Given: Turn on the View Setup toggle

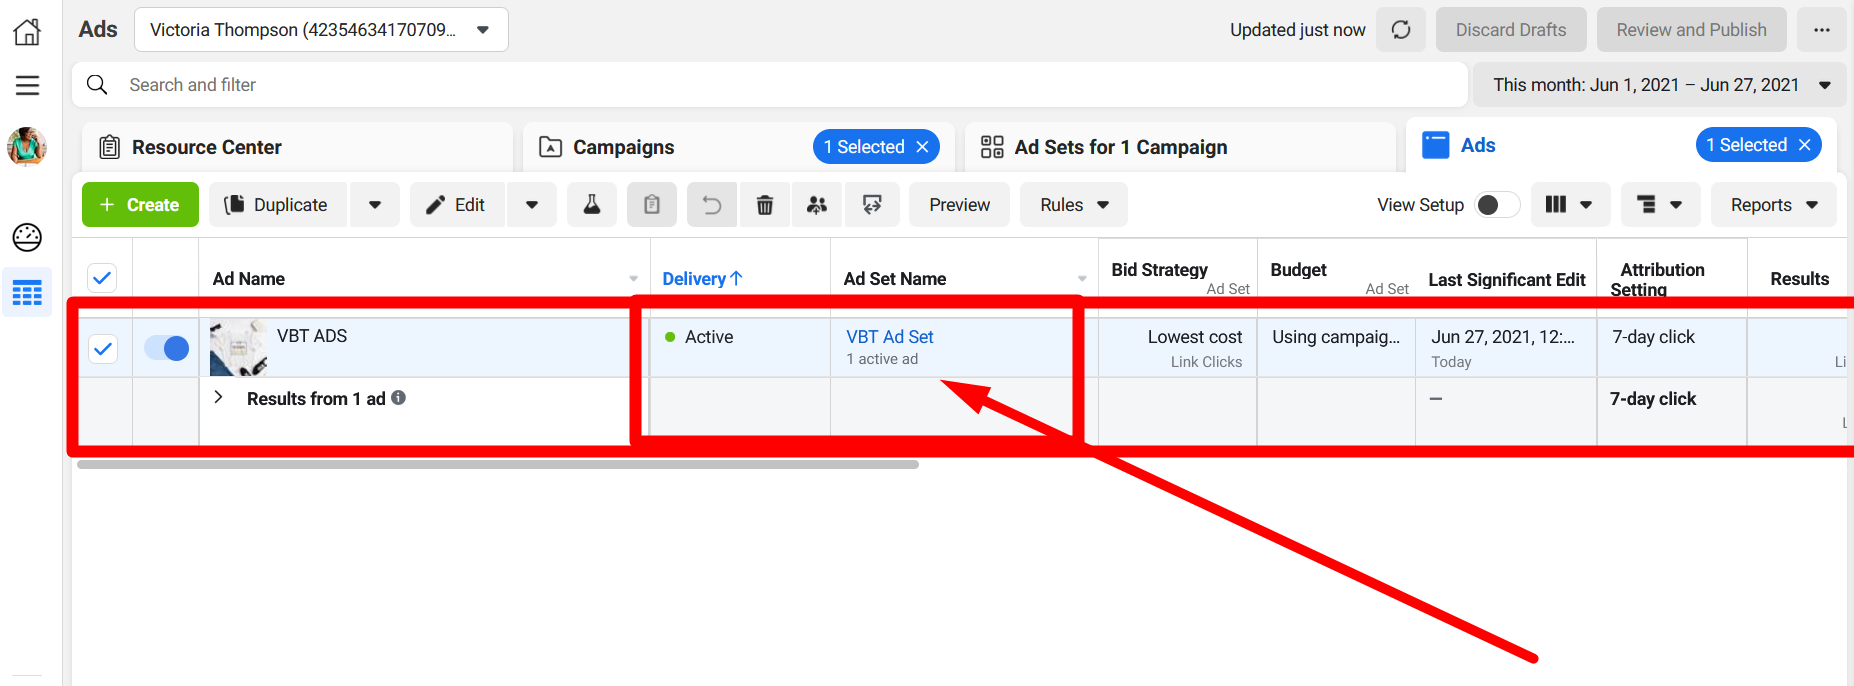Looking at the screenshot, I should click(1497, 205).
